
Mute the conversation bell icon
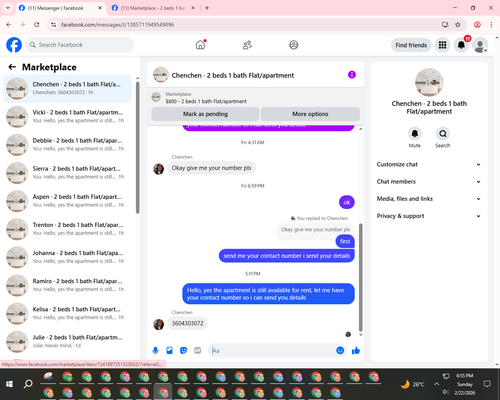414,134
